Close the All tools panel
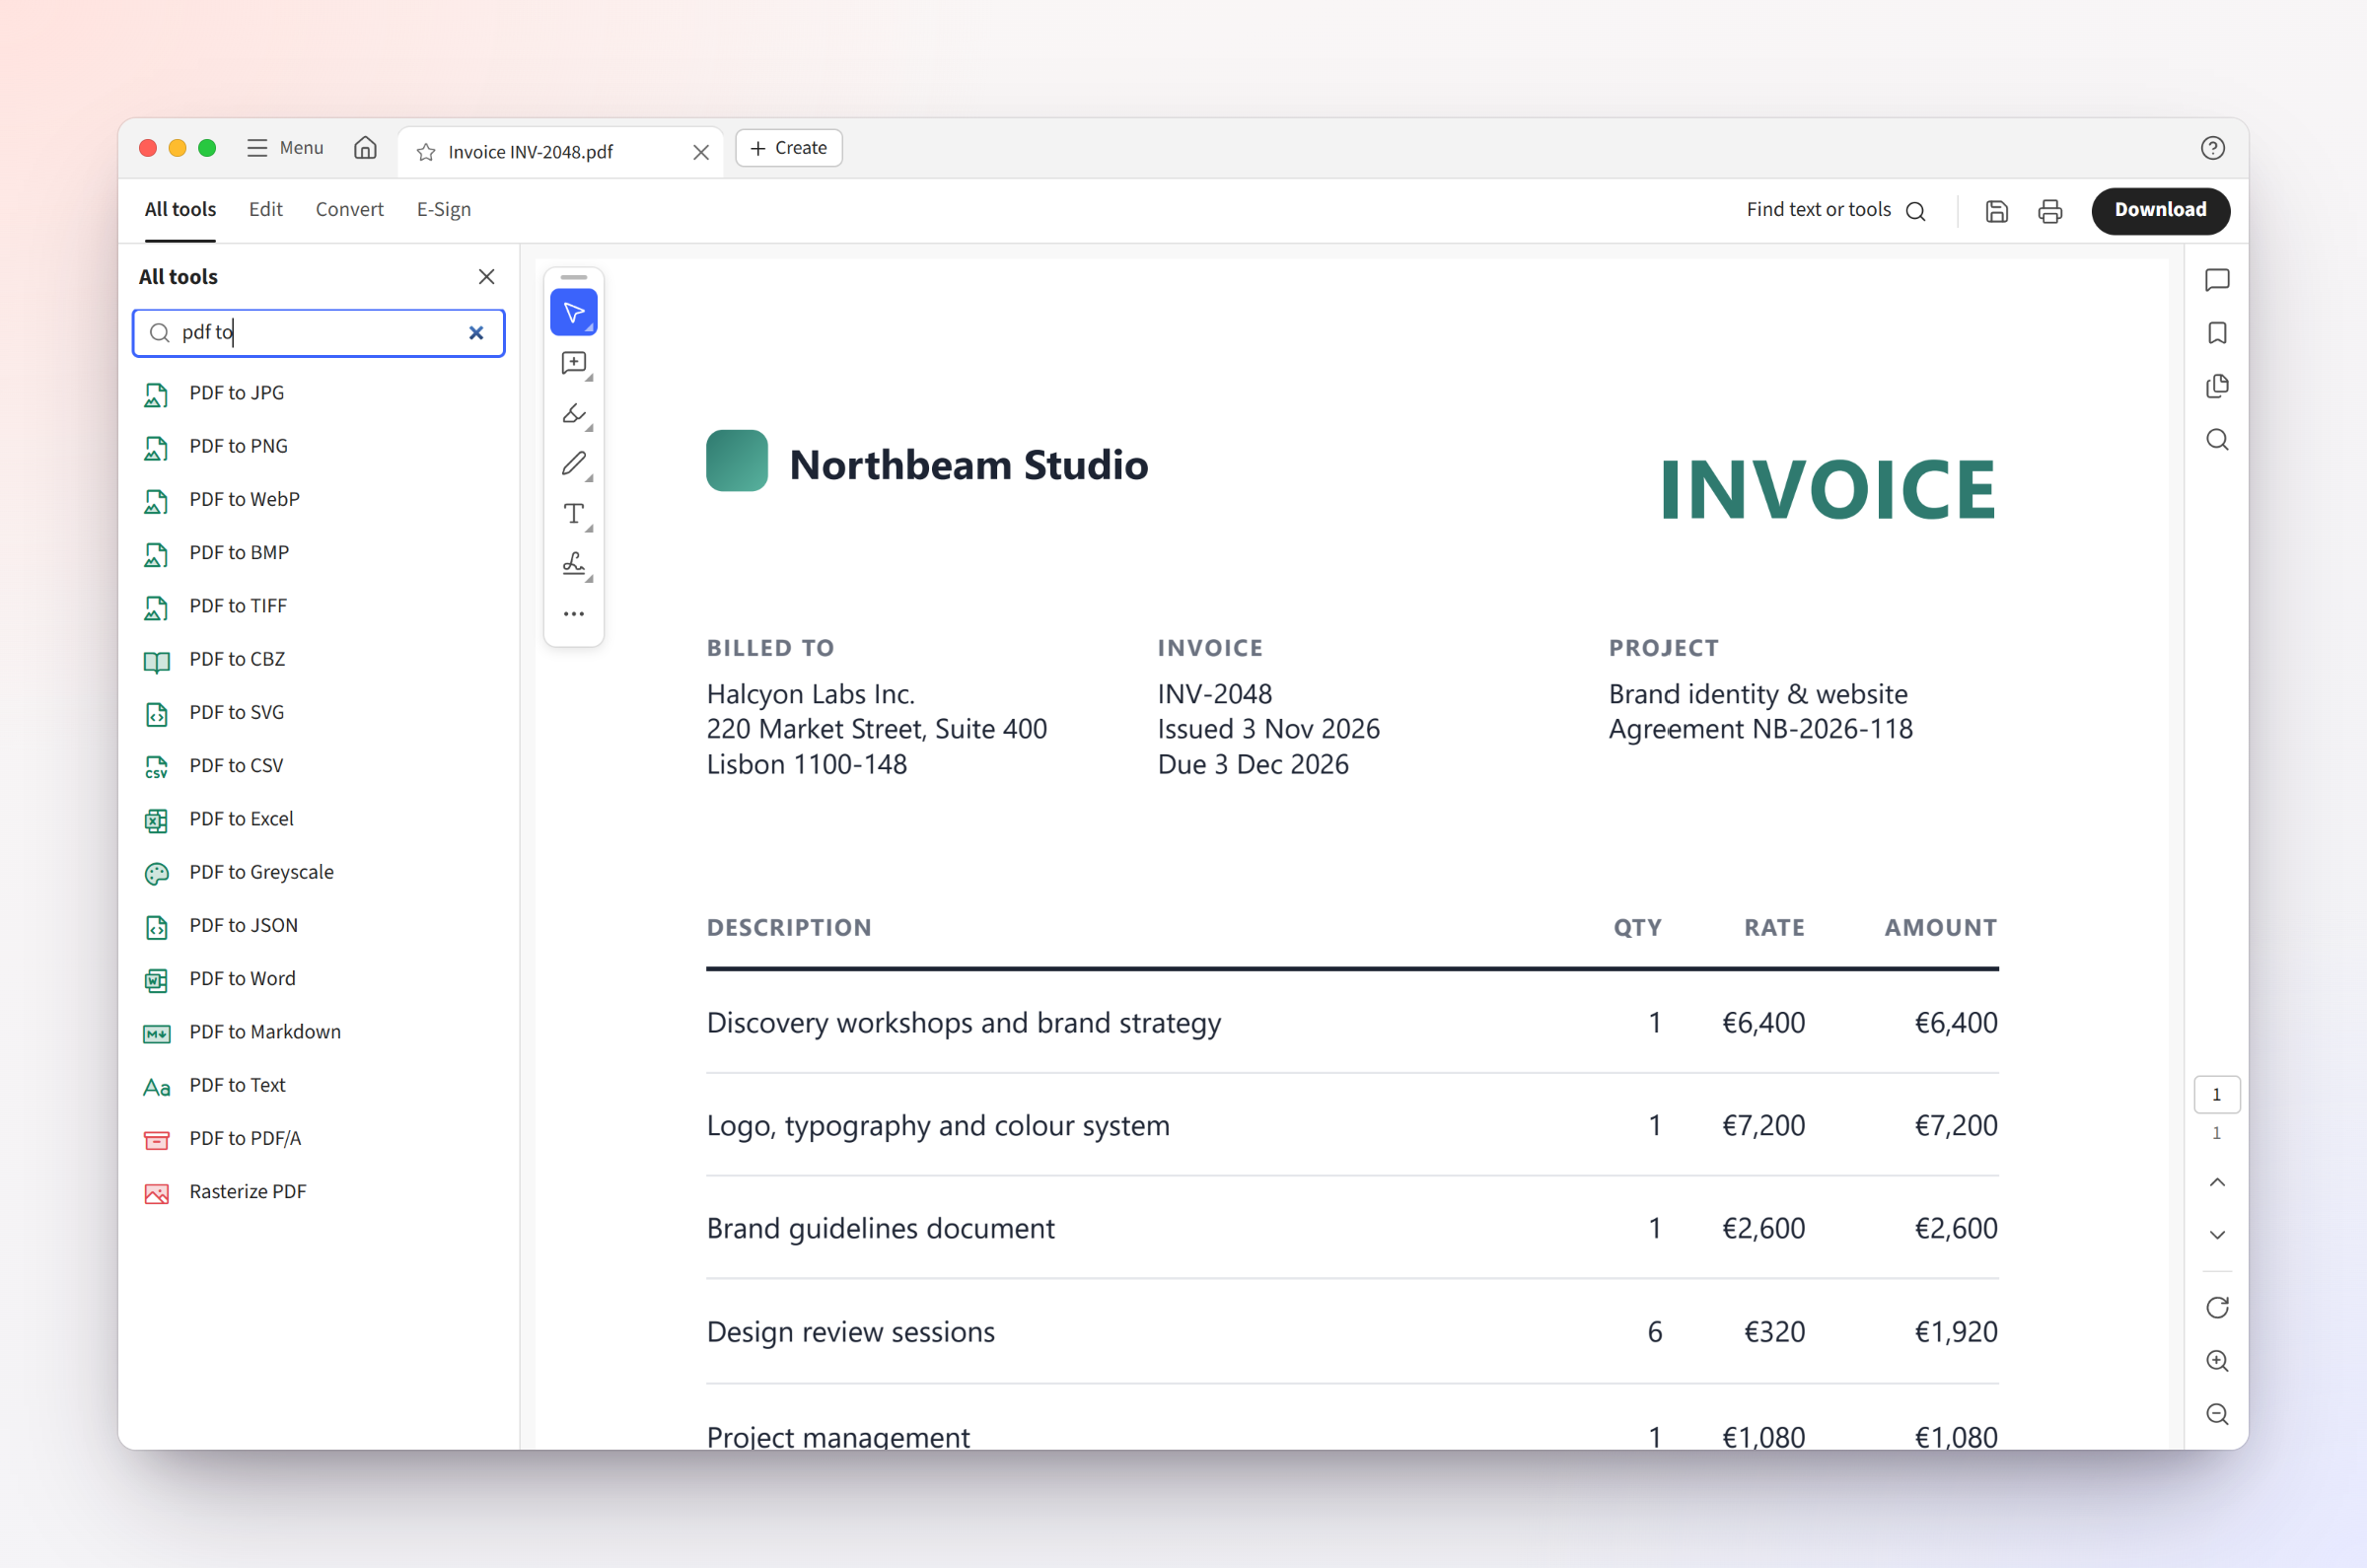This screenshot has height=1568, width=2367. pyautogui.click(x=487, y=277)
